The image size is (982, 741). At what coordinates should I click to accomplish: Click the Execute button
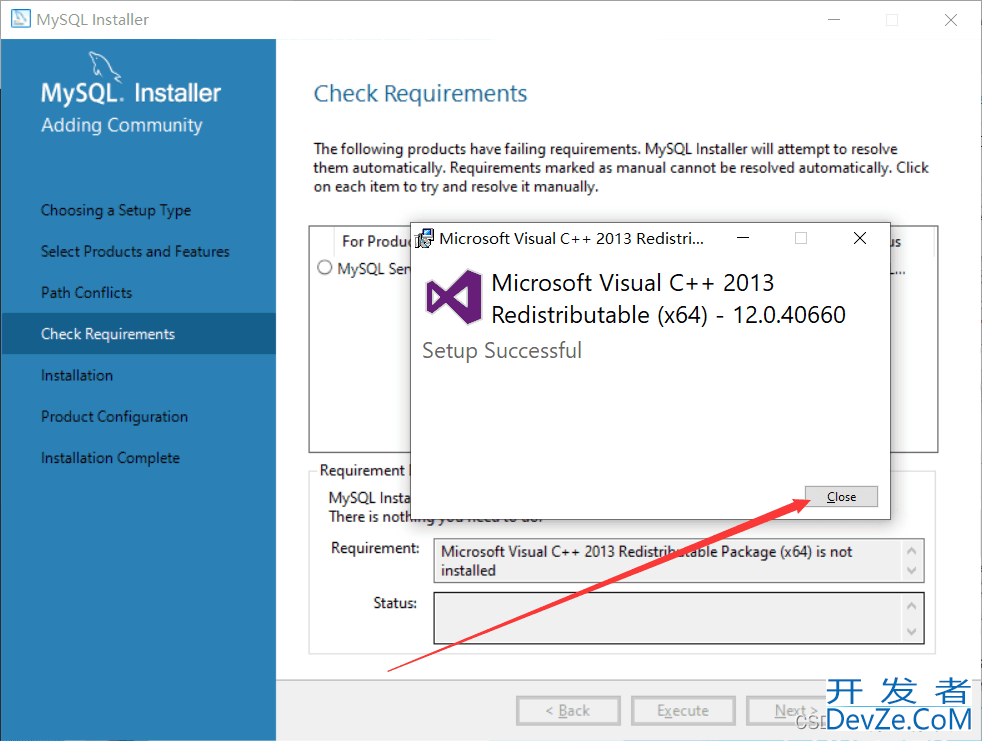click(x=683, y=711)
